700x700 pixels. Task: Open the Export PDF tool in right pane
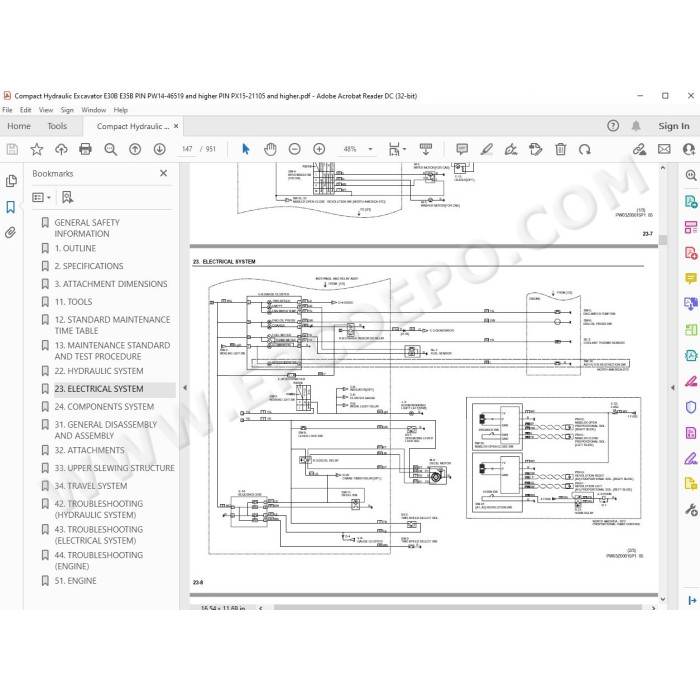(x=691, y=201)
